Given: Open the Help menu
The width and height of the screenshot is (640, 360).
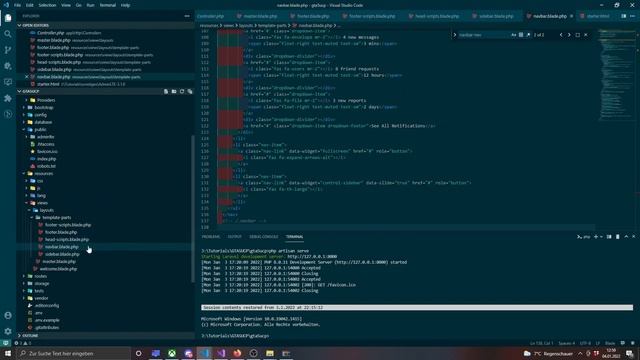Looking at the screenshot, I should click(x=125, y=5).
